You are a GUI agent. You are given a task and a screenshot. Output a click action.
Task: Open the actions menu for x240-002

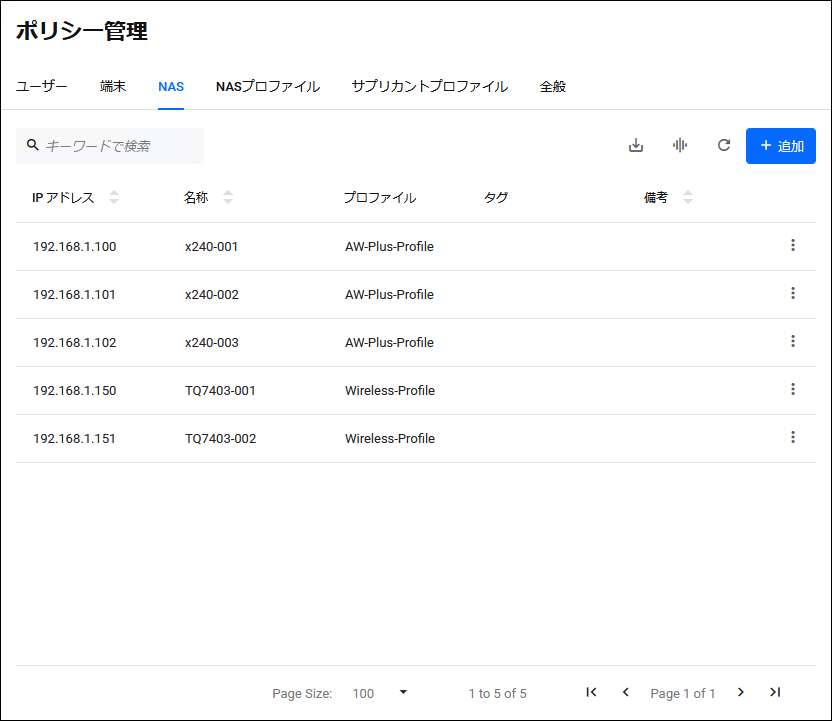[x=793, y=293]
